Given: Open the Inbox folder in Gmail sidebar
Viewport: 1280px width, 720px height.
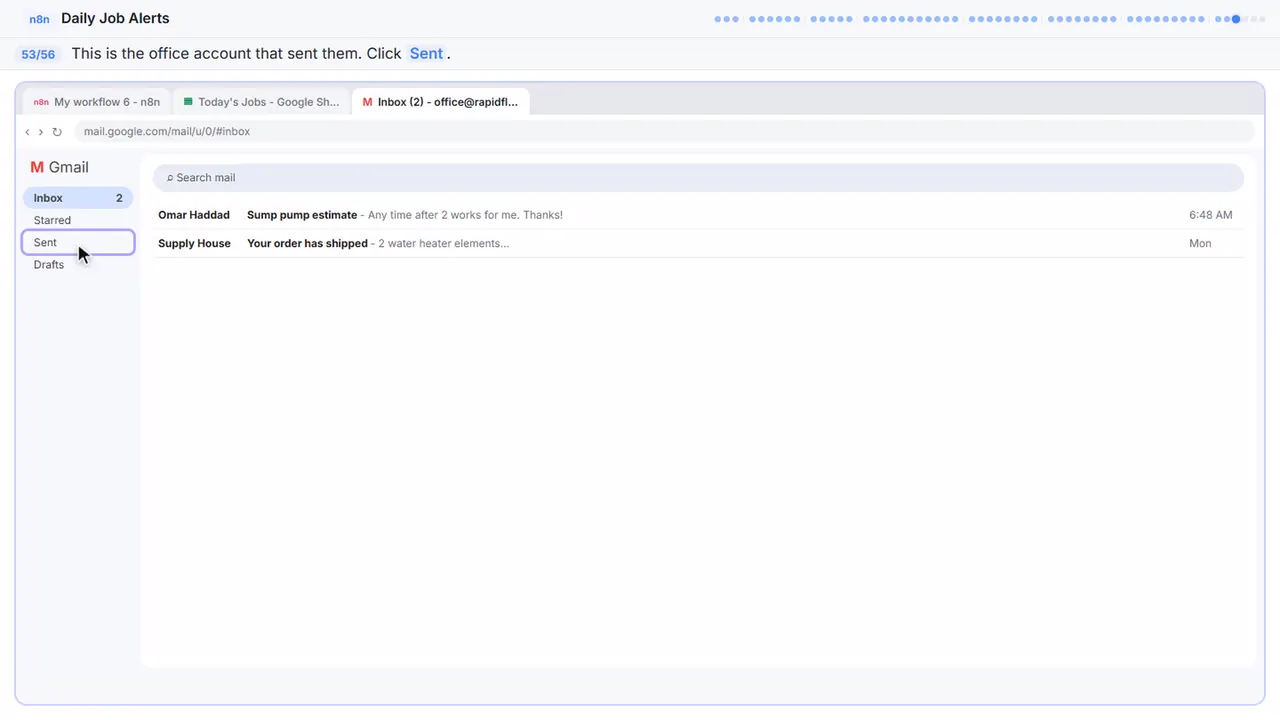Looking at the screenshot, I should point(78,198).
